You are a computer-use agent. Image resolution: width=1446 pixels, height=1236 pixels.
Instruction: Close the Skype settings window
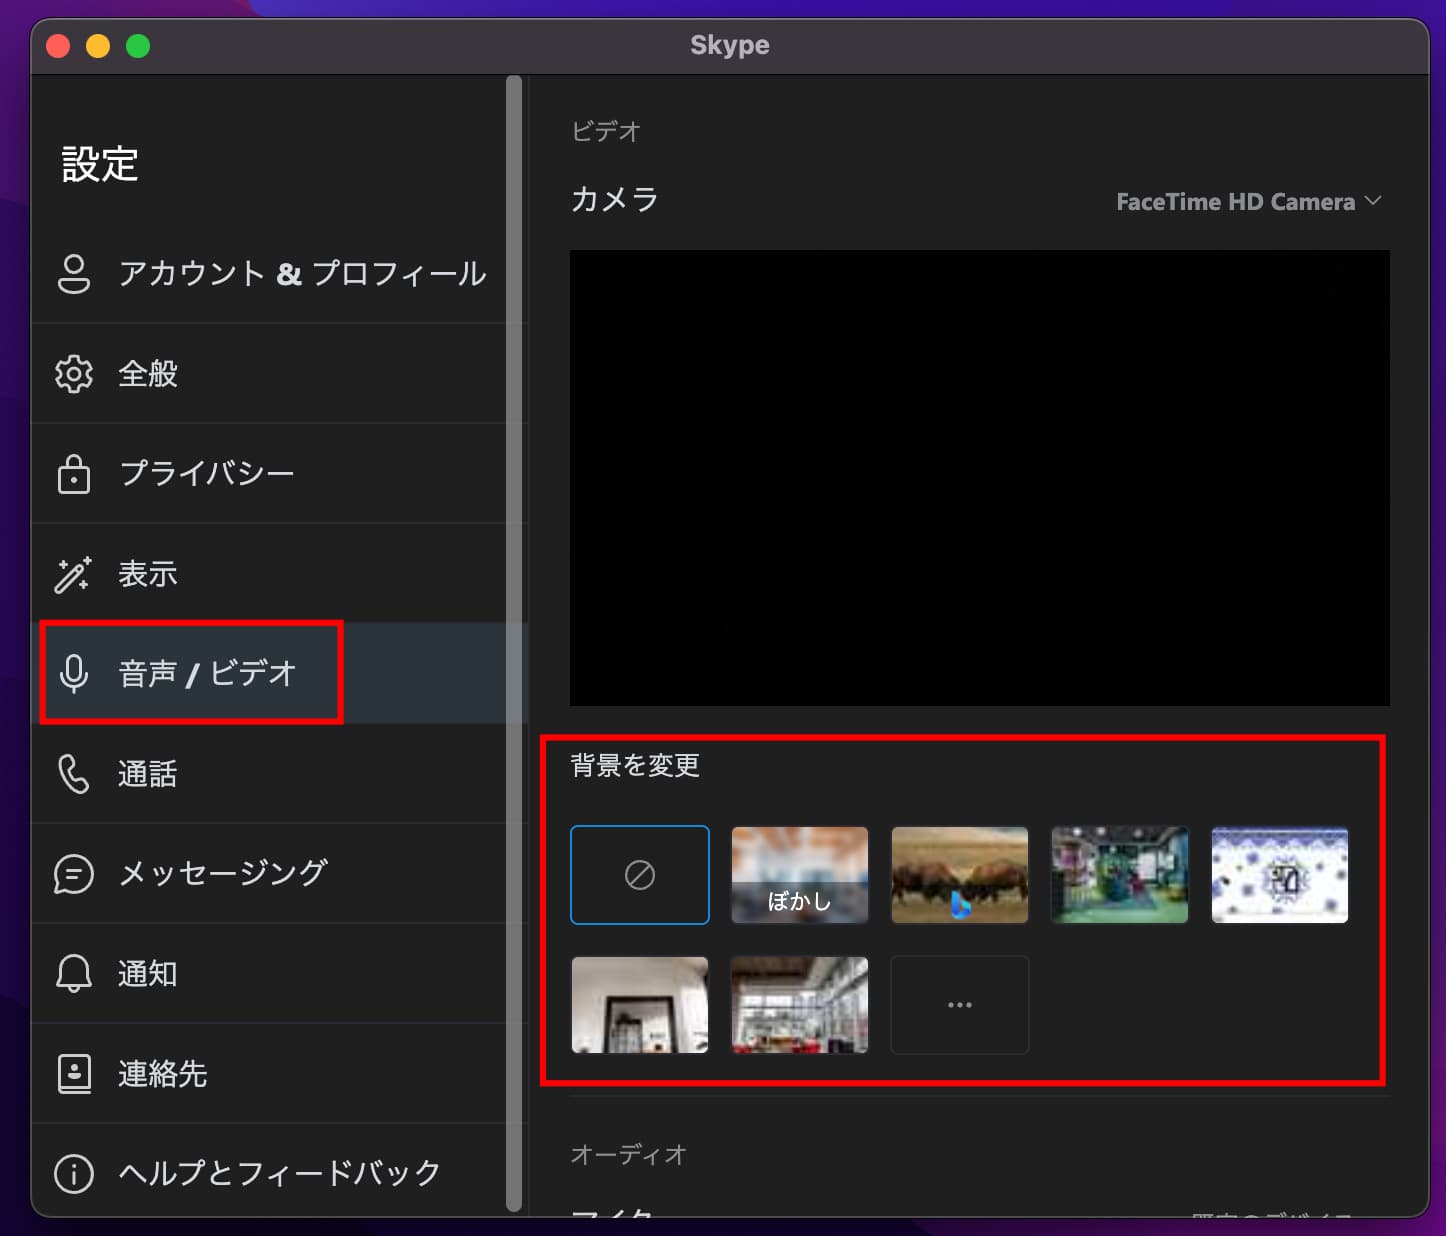[58, 46]
